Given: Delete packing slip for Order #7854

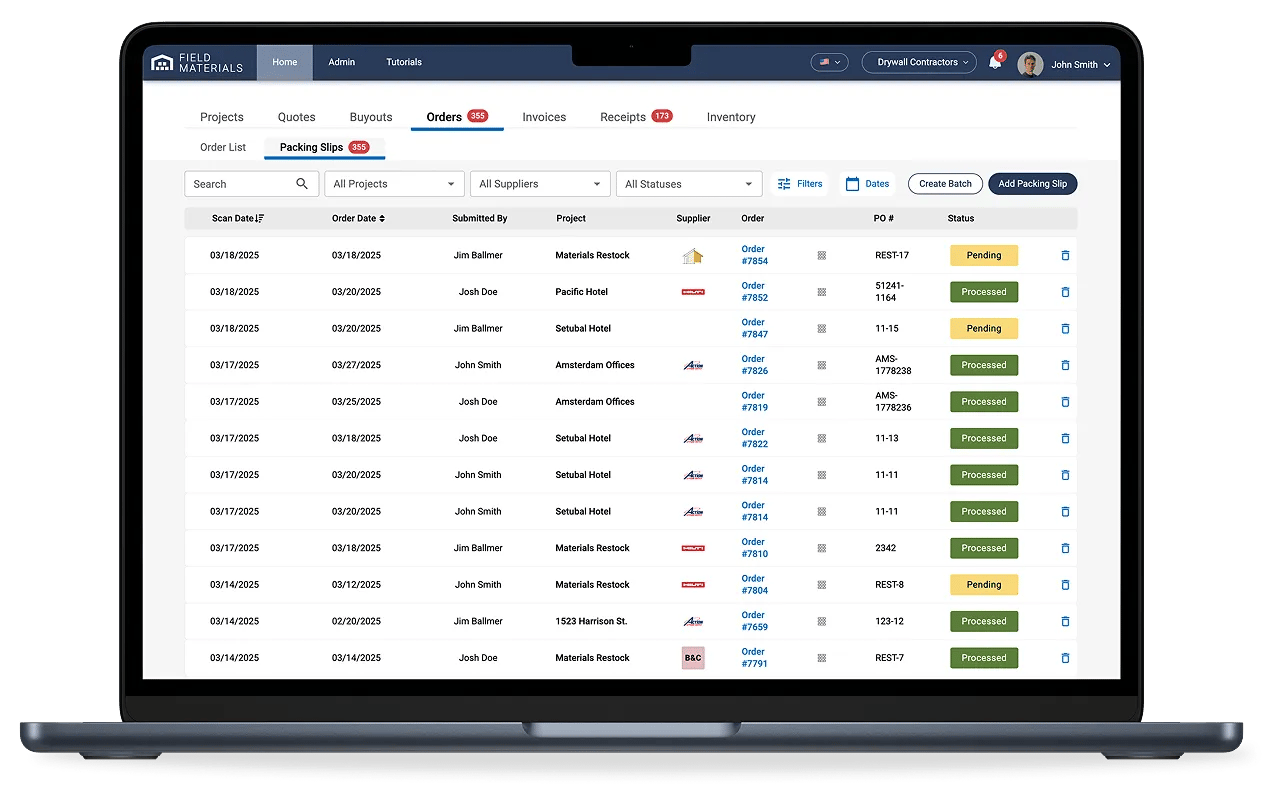Looking at the screenshot, I should [1065, 256].
